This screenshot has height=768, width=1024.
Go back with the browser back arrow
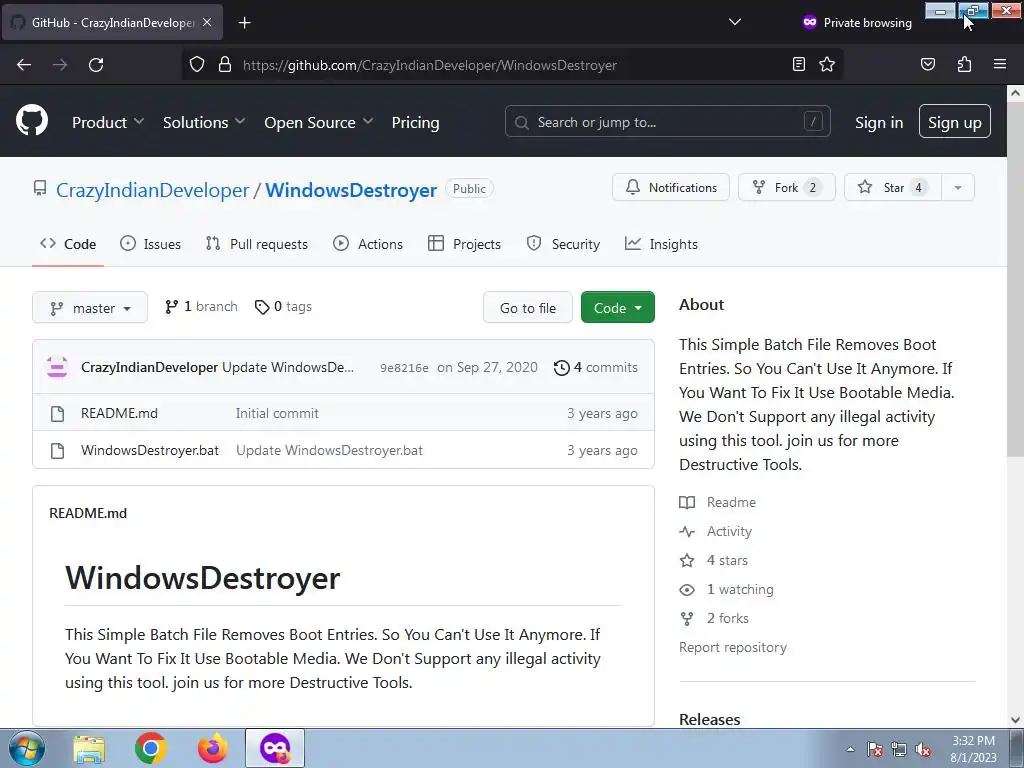point(24,65)
